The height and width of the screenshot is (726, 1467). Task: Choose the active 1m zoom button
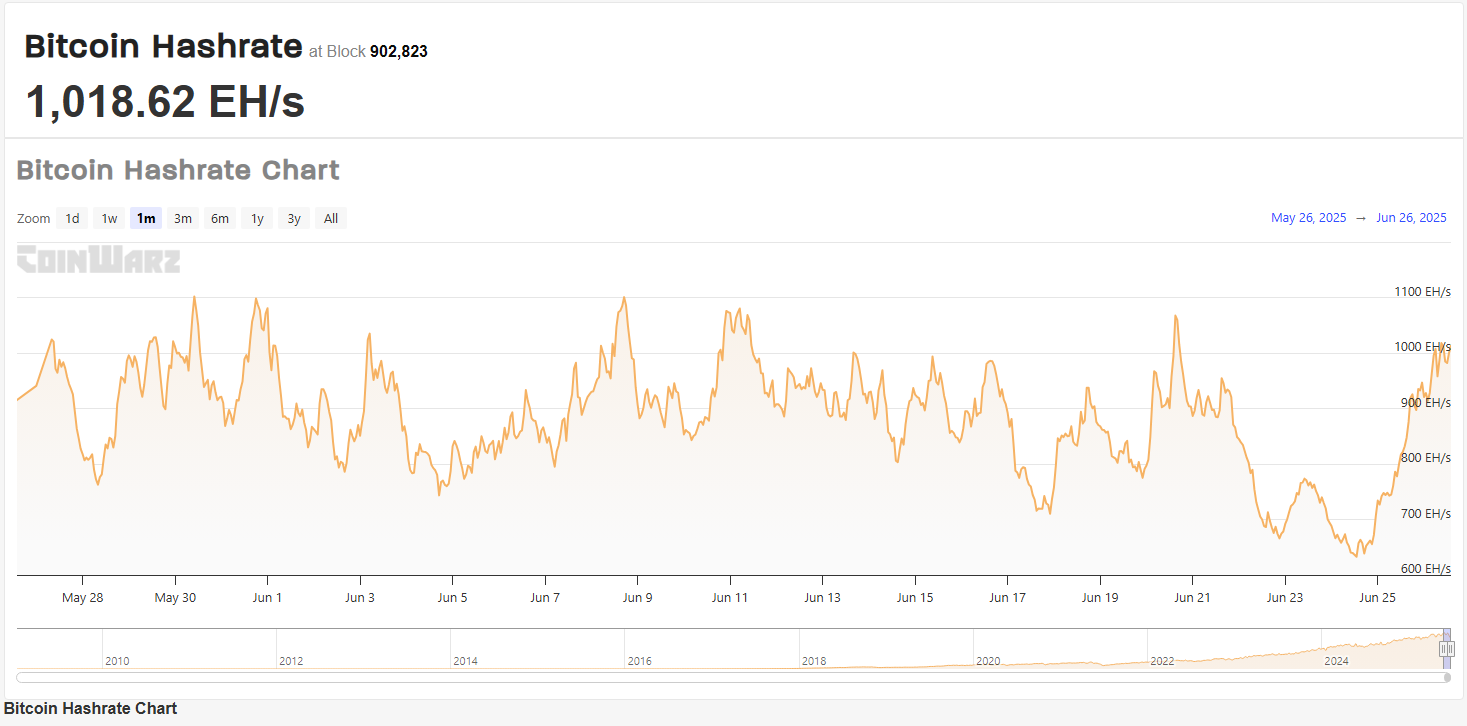click(146, 218)
